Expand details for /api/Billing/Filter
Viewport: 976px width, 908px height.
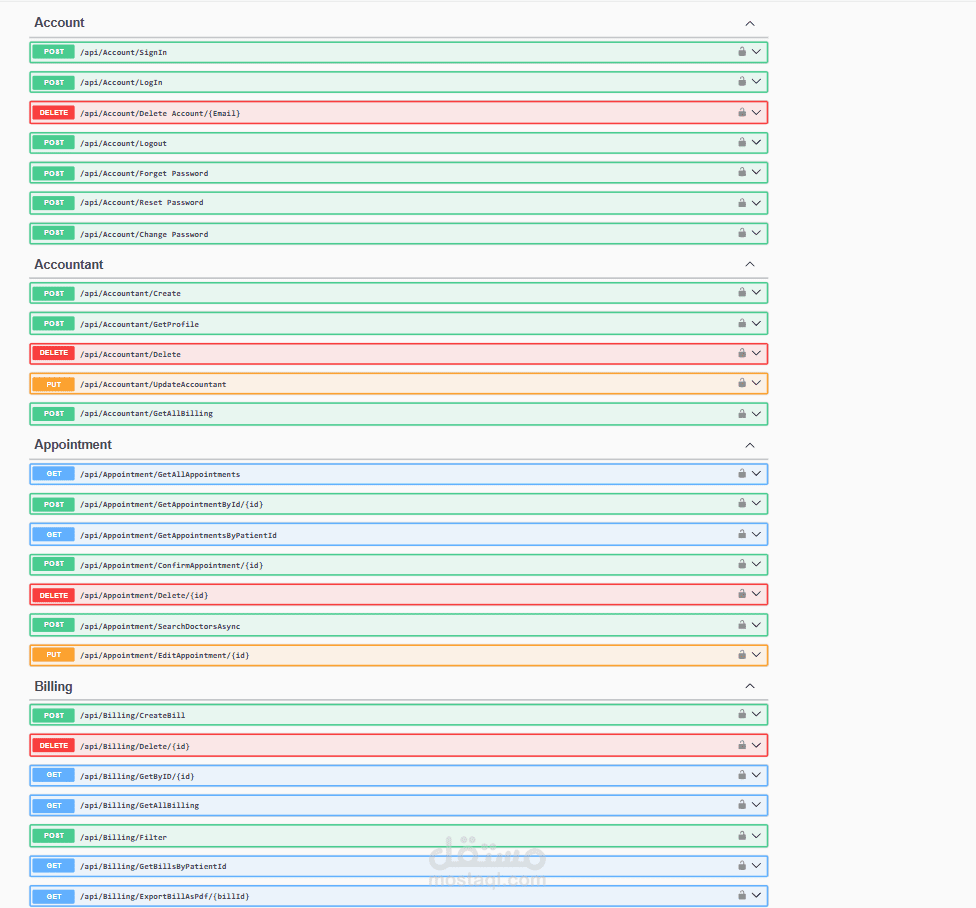(756, 835)
